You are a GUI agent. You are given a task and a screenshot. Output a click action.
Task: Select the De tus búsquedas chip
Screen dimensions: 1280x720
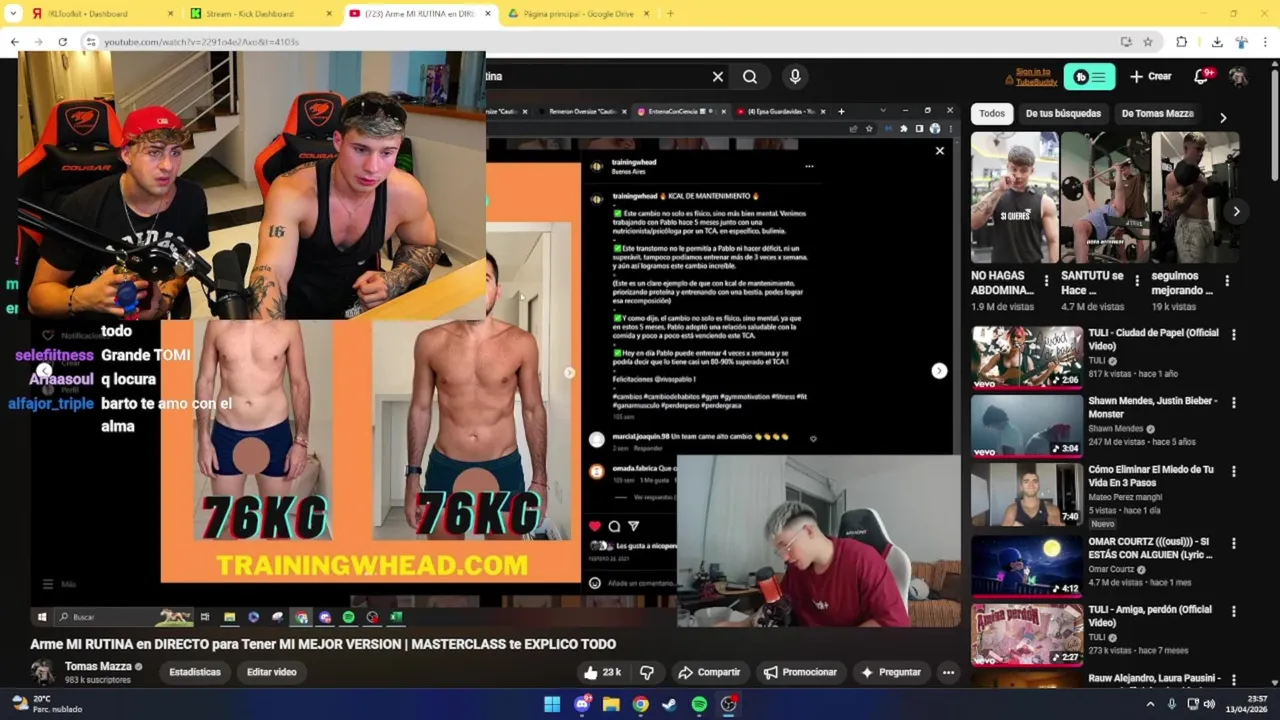(1063, 114)
